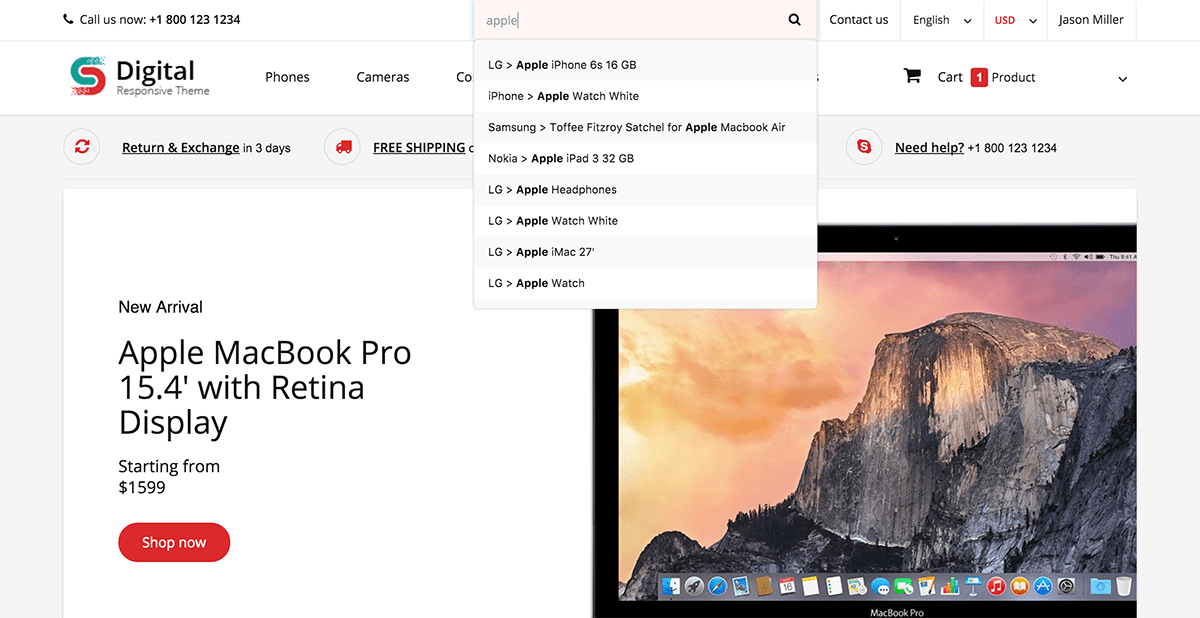
Task: Open the English language dropdown
Action: point(941,20)
